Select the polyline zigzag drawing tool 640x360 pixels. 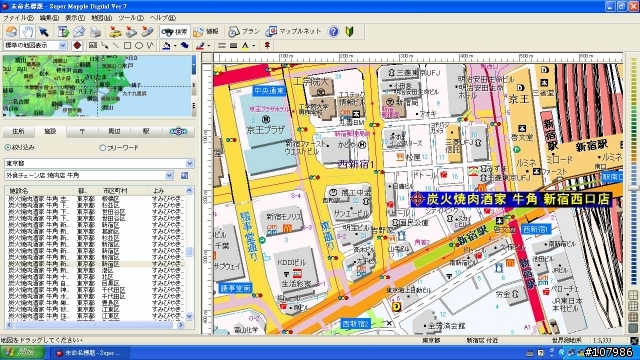pyautogui.click(x=150, y=45)
